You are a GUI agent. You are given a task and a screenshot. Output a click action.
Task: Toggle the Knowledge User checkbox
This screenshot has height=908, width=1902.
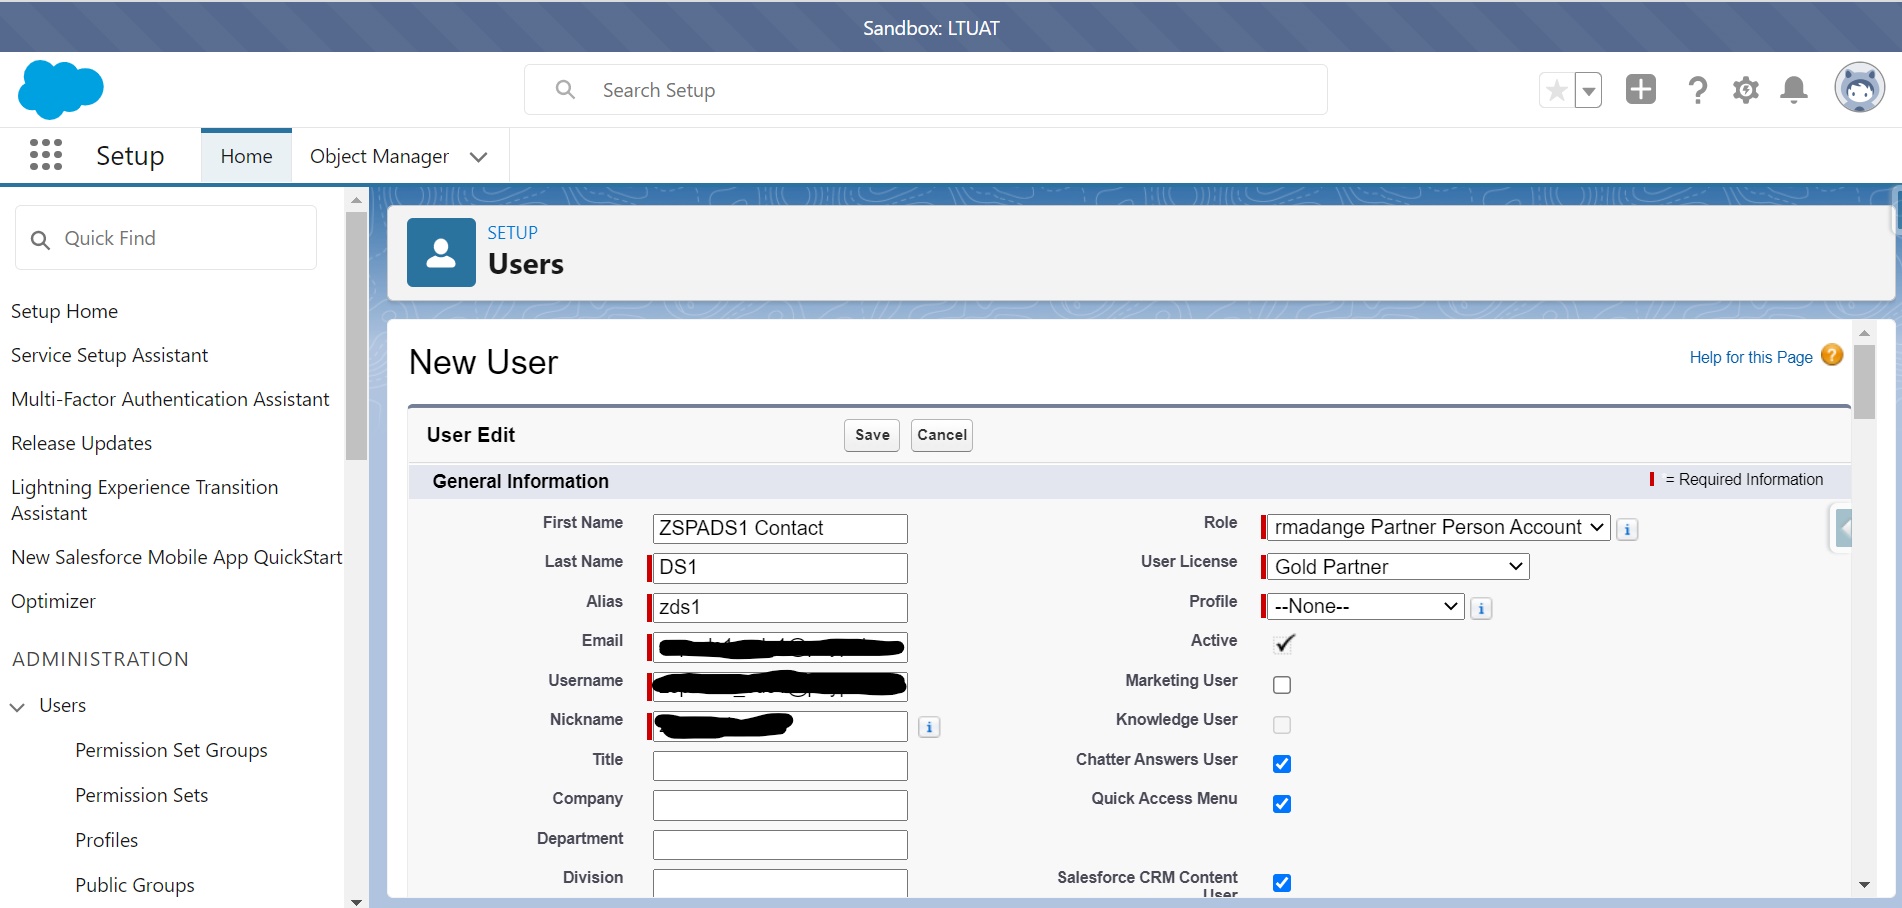pos(1282,725)
